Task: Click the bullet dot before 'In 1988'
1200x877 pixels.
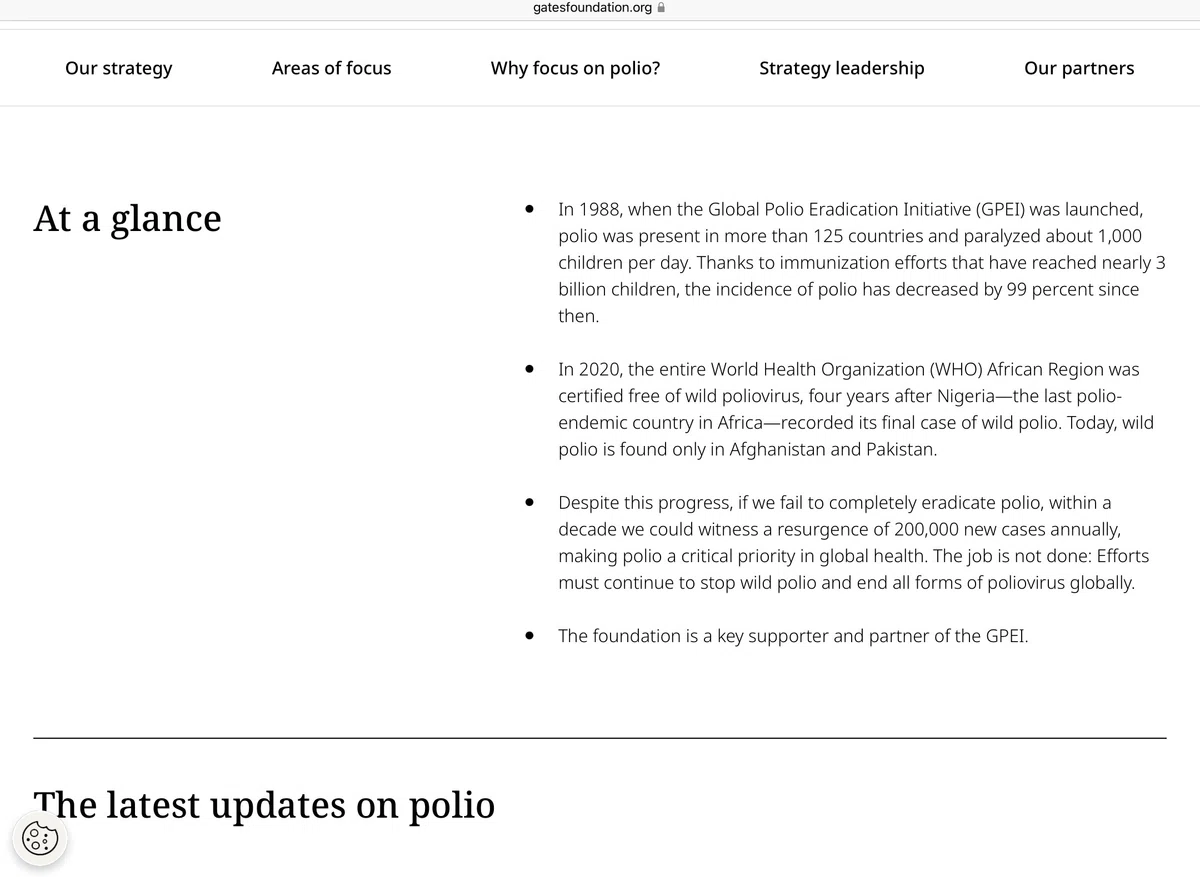Action: 529,210
